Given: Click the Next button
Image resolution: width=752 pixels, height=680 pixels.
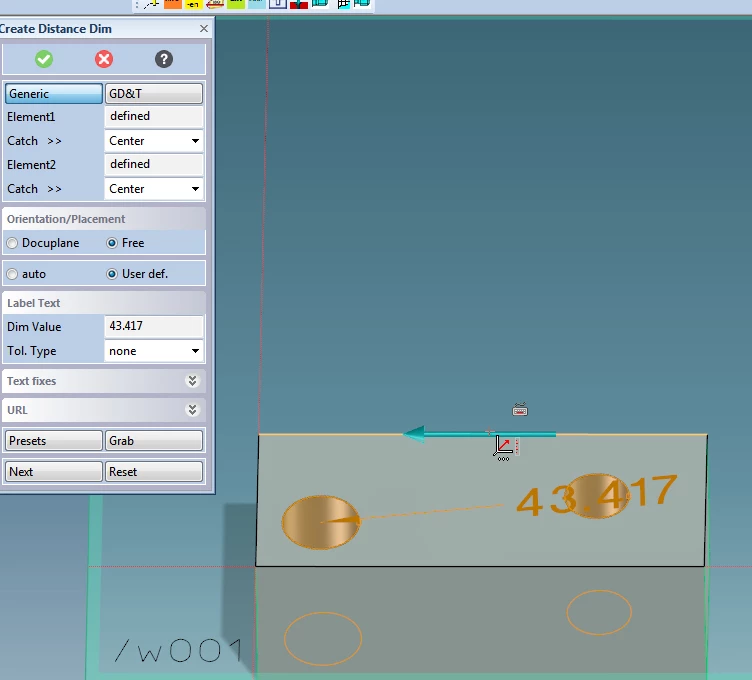Looking at the screenshot, I should coord(54,472).
